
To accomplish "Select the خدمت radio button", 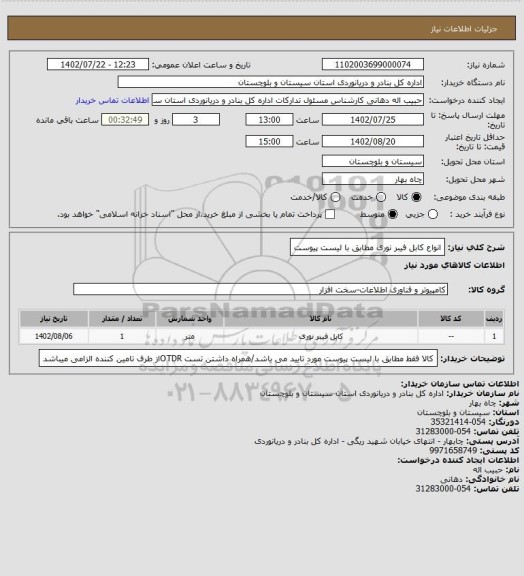I will pos(381,198).
